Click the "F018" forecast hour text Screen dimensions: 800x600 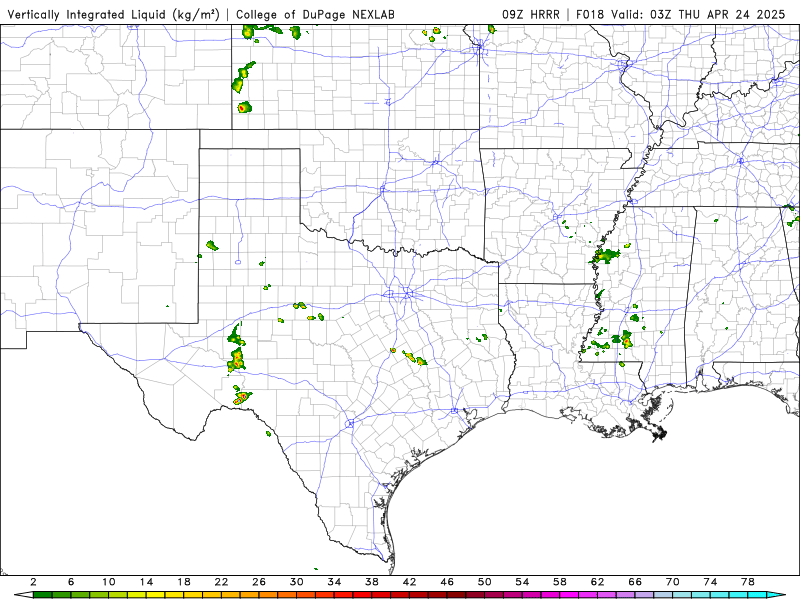point(590,15)
